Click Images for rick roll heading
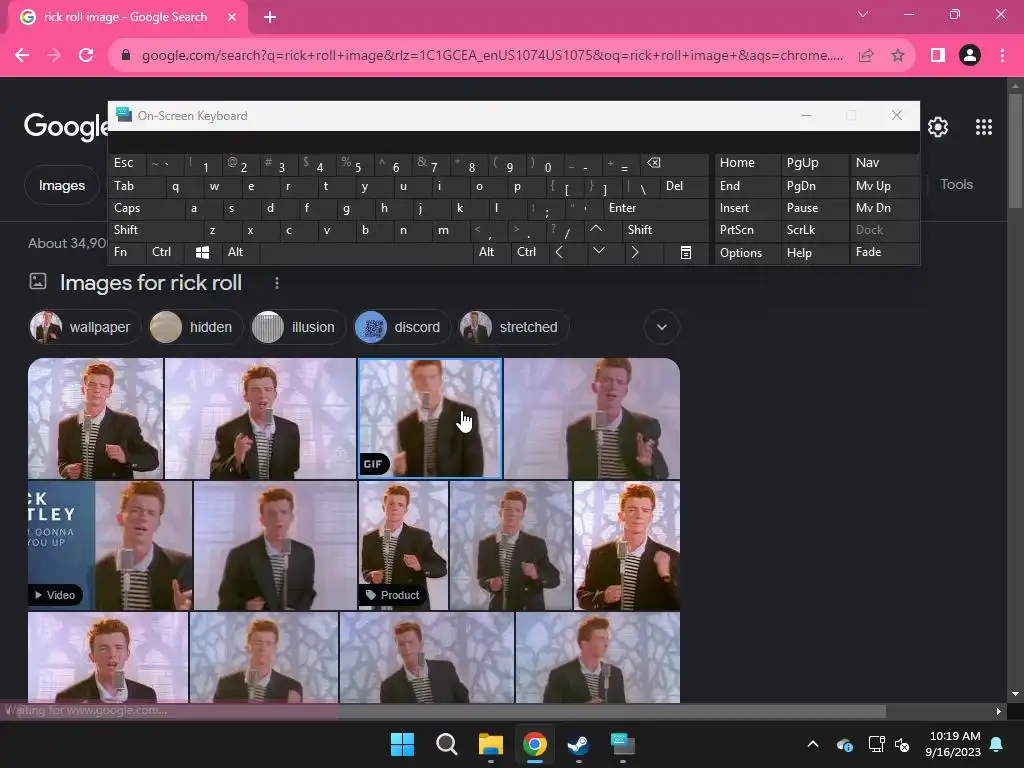This screenshot has width=1024, height=768. (x=151, y=283)
